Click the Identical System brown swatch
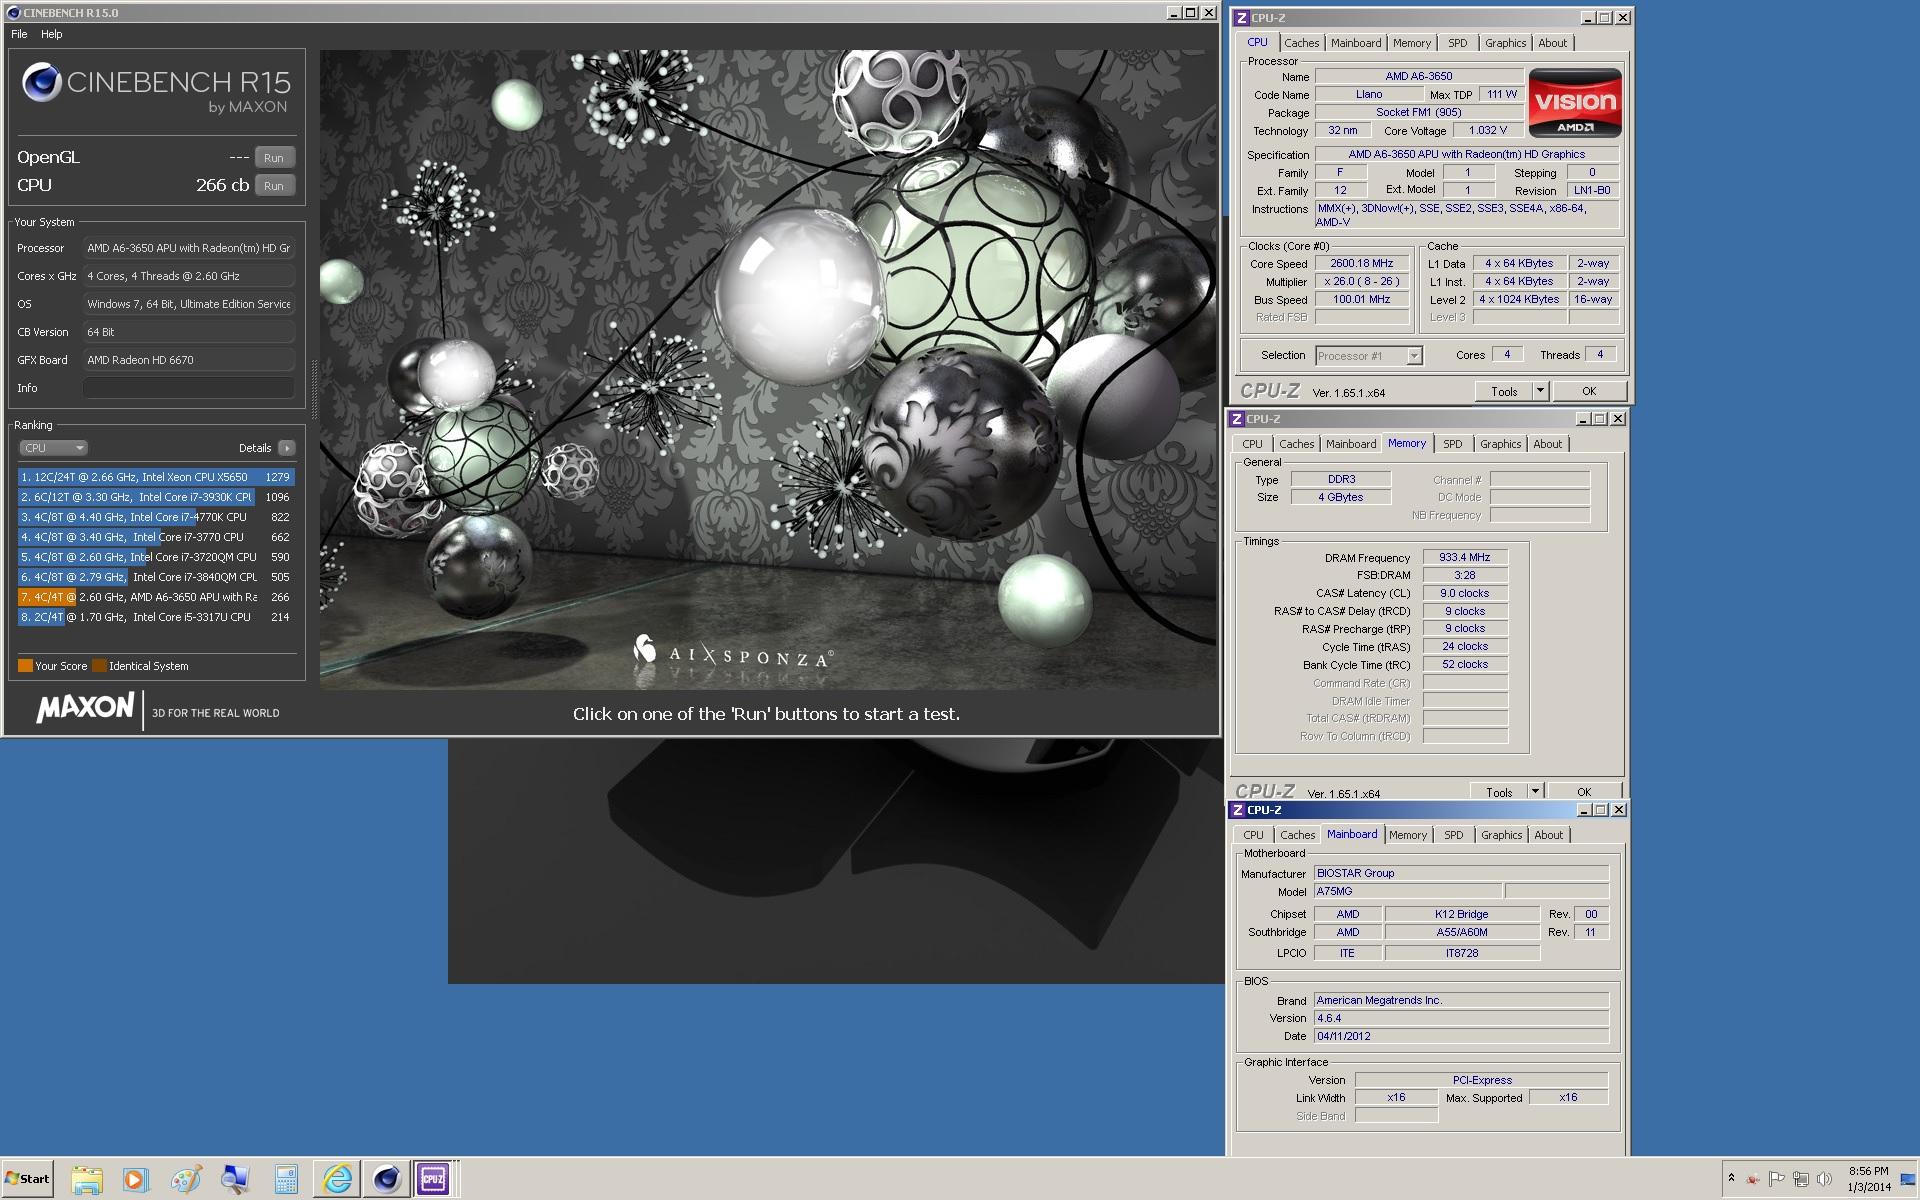1920x1200 pixels. [99, 666]
